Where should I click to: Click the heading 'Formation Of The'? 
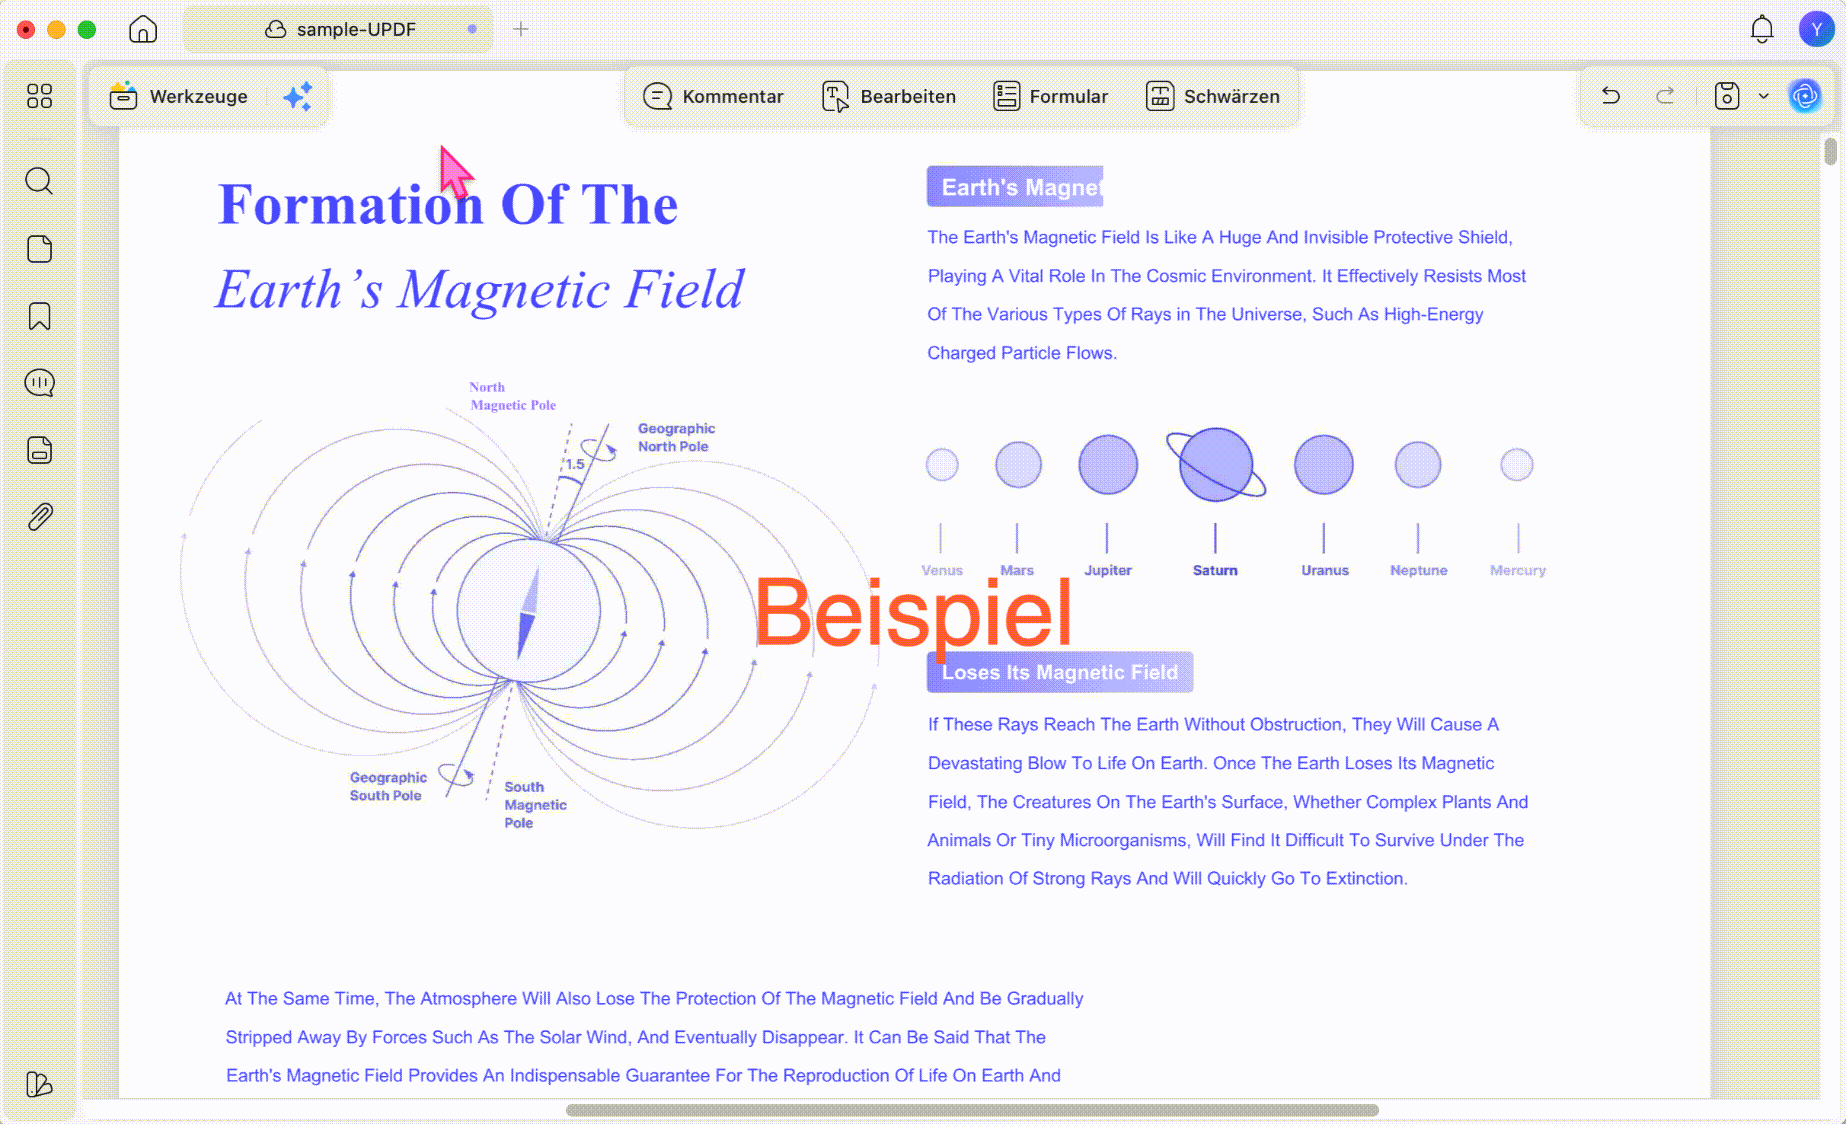coord(448,204)
